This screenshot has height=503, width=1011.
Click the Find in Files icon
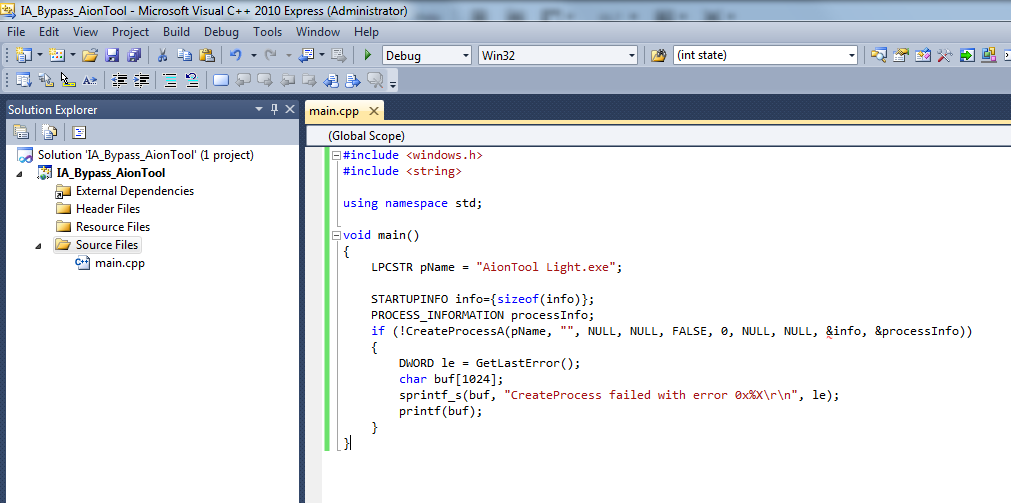click(658, 55)
